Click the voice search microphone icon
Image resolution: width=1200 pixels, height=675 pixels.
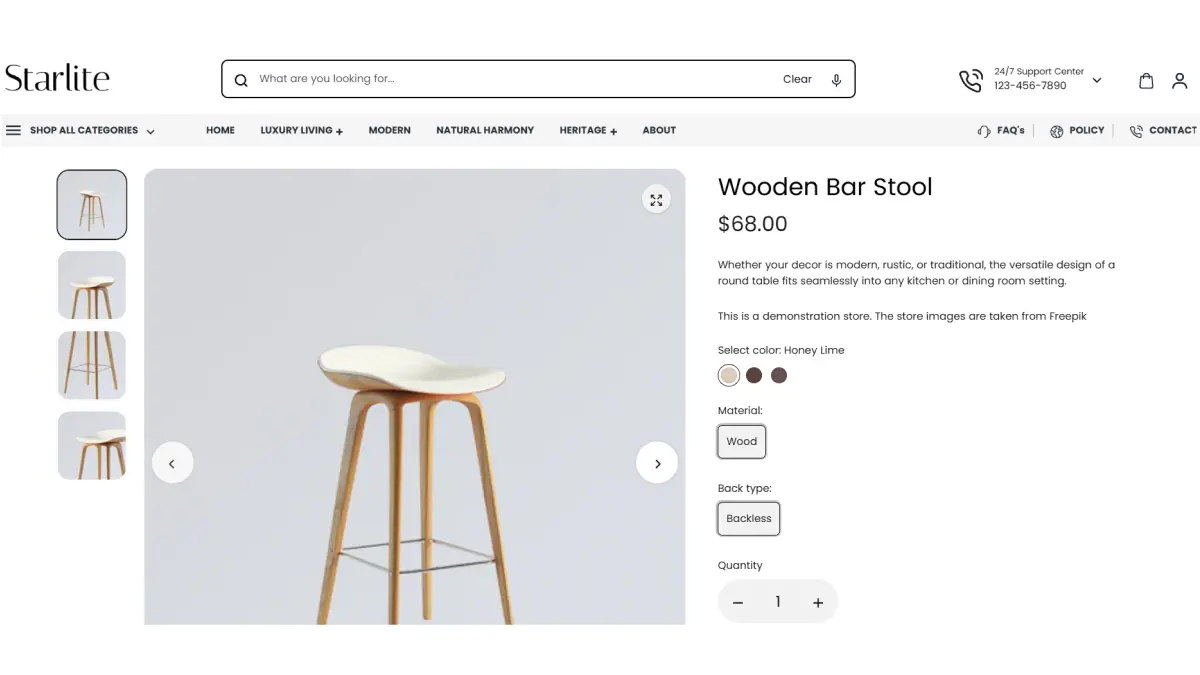[836, 79]
